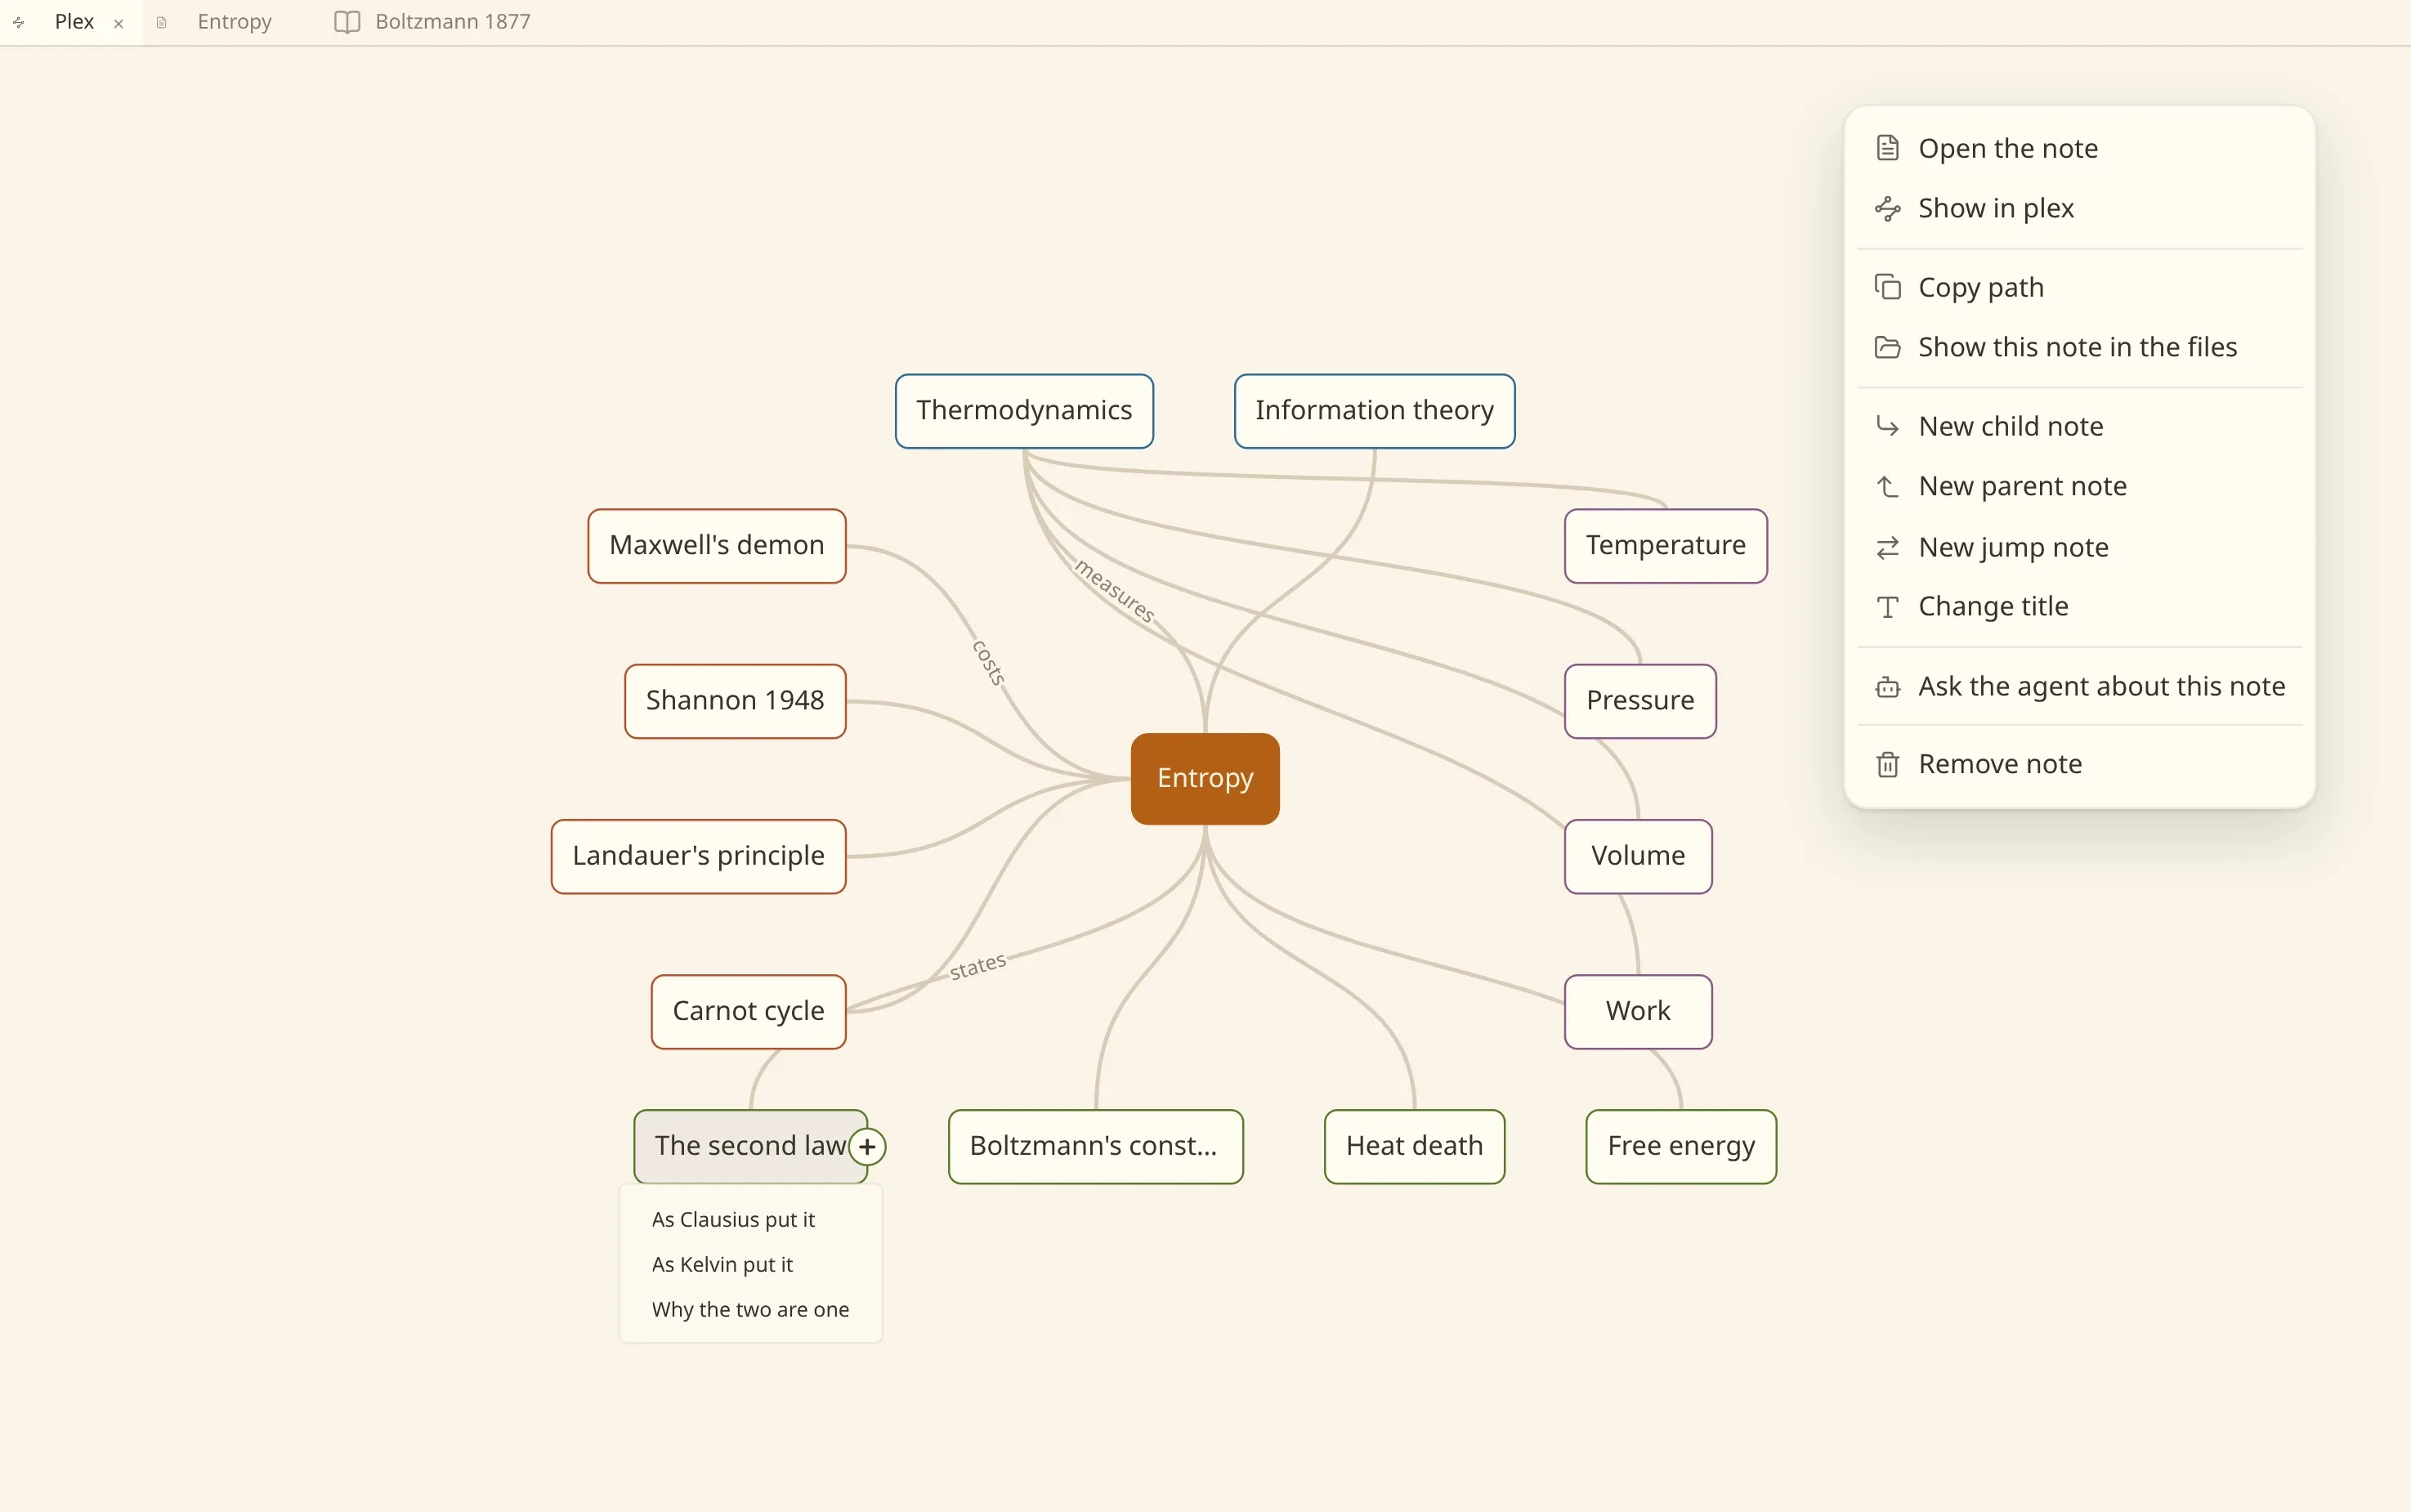This screenshot has width=2411, height=1512.
Task: Click the plex icon on the Plex tab
Action: [x=19, y=22]
